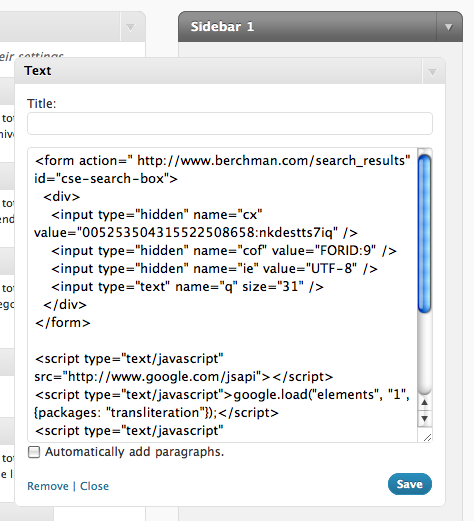Click the closing </form> tag line
The width and height of the screenshot is (474, 521).
pyautogui.click(x=63, y=323)
